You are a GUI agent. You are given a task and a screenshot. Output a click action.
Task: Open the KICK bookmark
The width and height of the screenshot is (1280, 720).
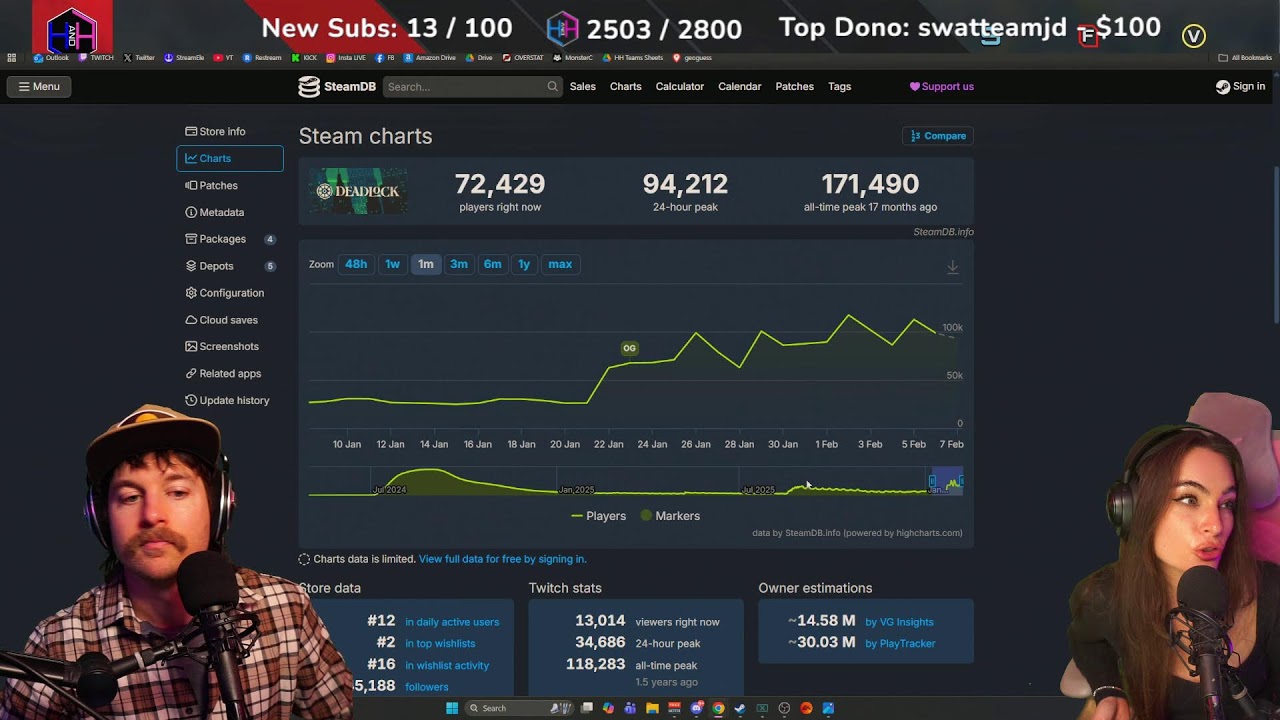(x=304, y=58)
